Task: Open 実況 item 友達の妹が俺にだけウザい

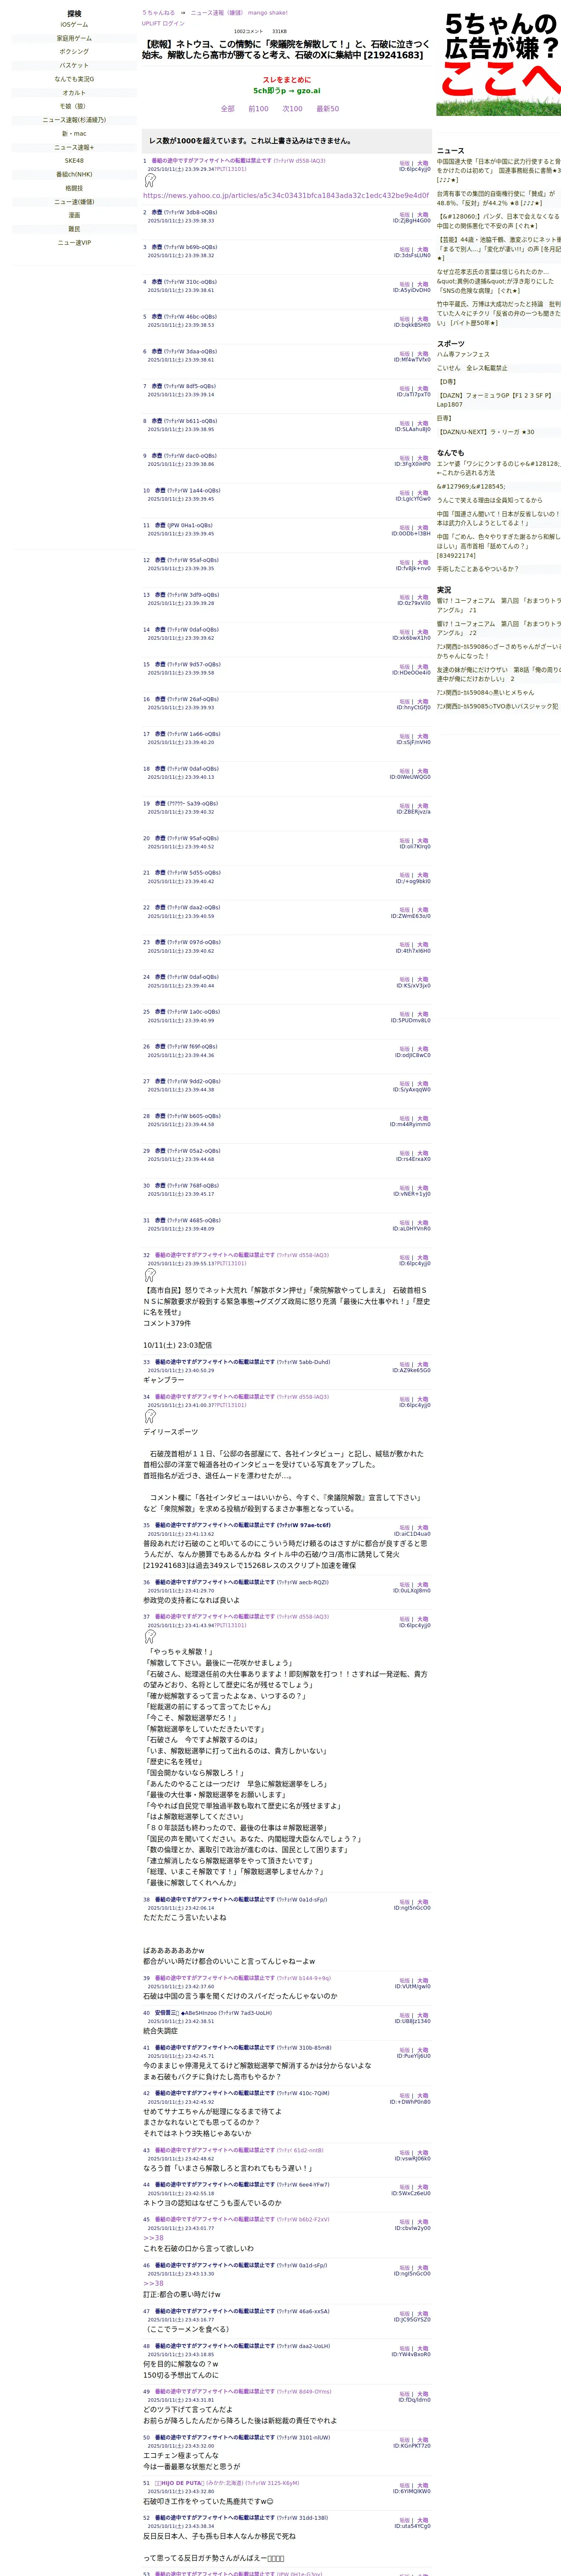Action: click(498, 674)
